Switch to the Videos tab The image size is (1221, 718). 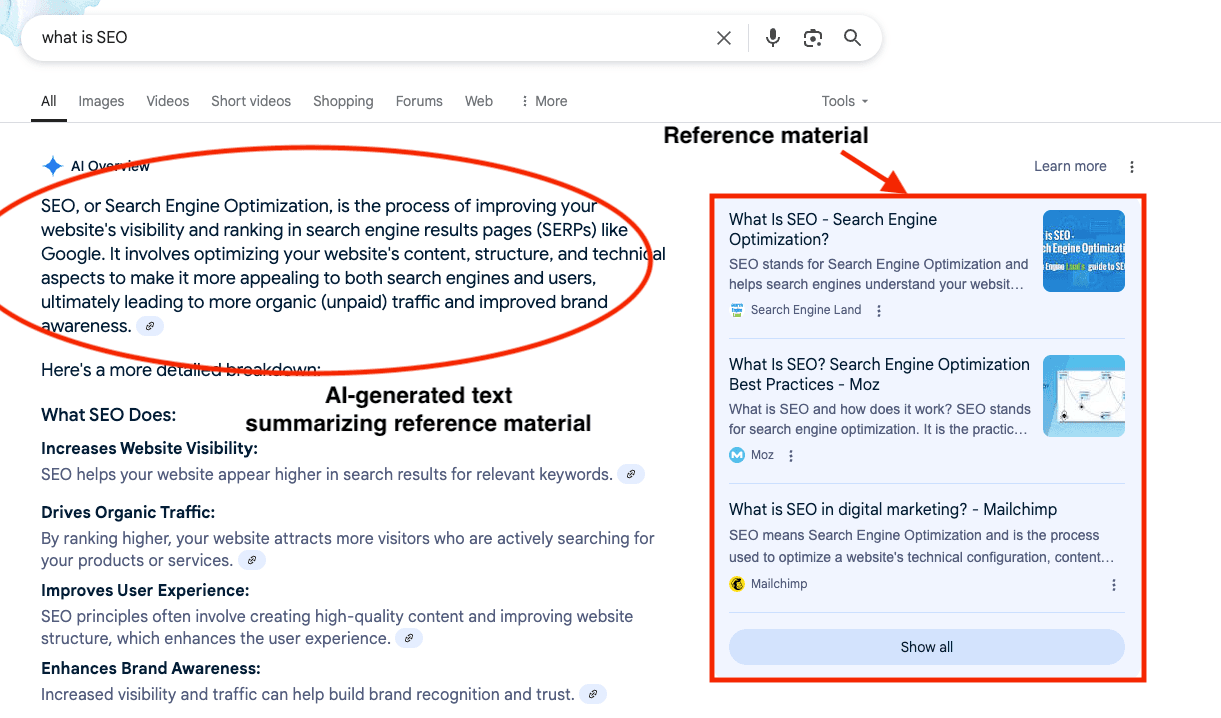pyautogui.click(x=167, y=101)
